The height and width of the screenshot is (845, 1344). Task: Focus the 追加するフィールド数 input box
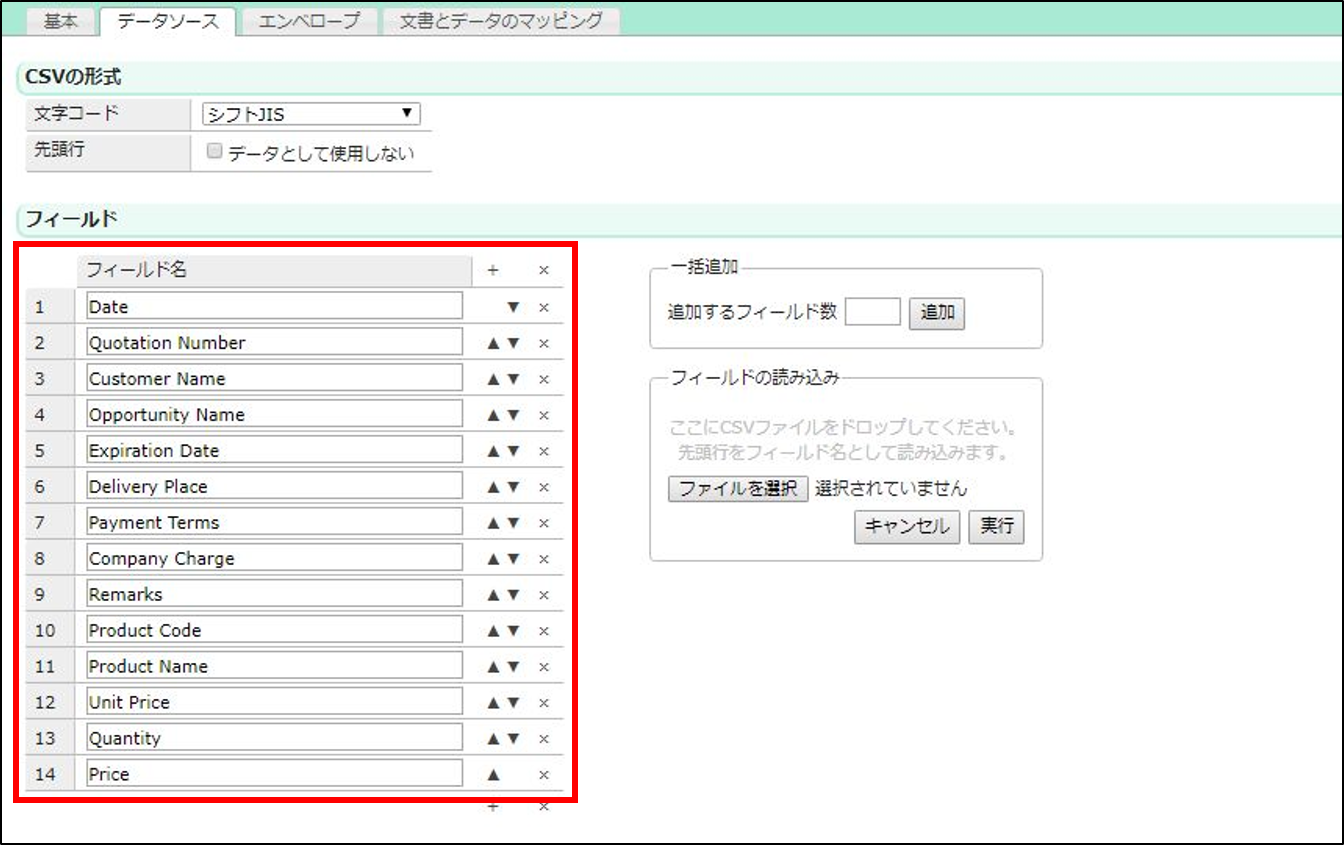click(873, 312)
